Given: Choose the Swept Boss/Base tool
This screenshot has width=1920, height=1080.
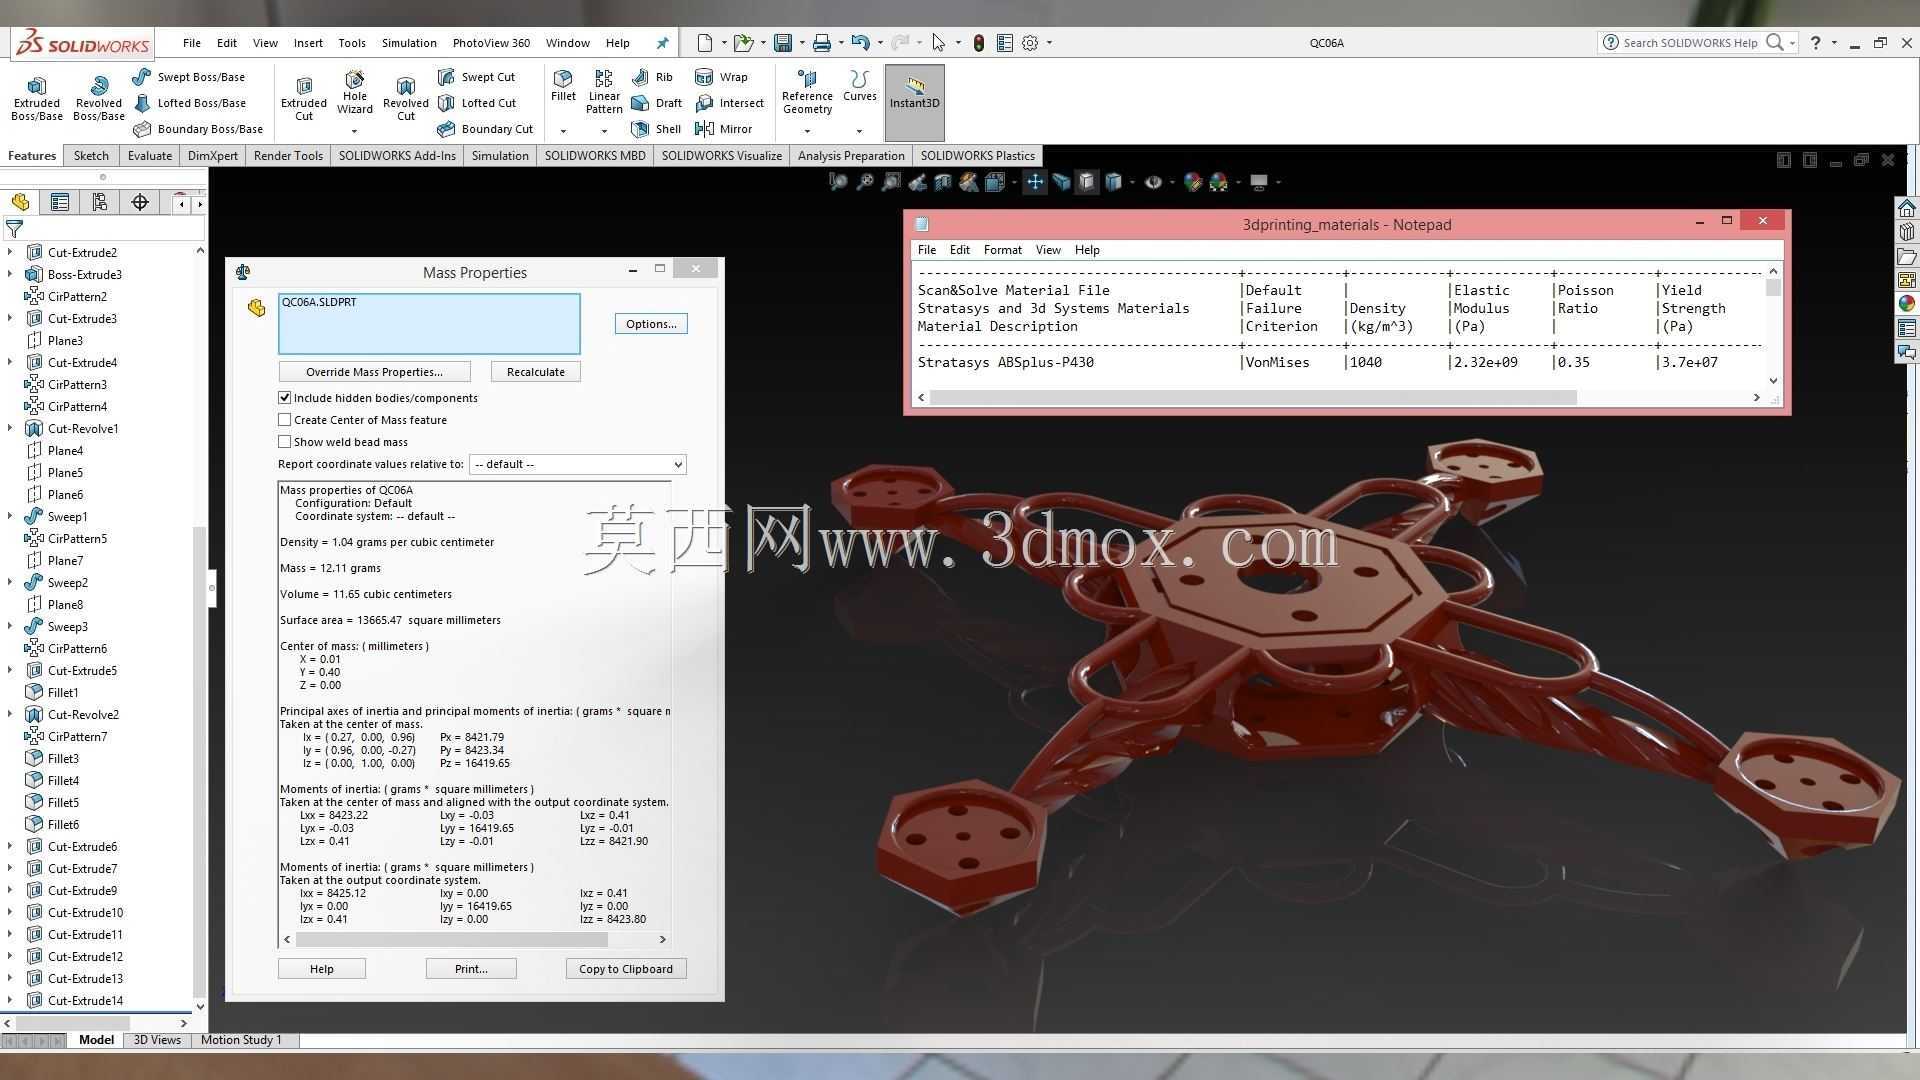Looking at the screenshot, I should [188, 77].
